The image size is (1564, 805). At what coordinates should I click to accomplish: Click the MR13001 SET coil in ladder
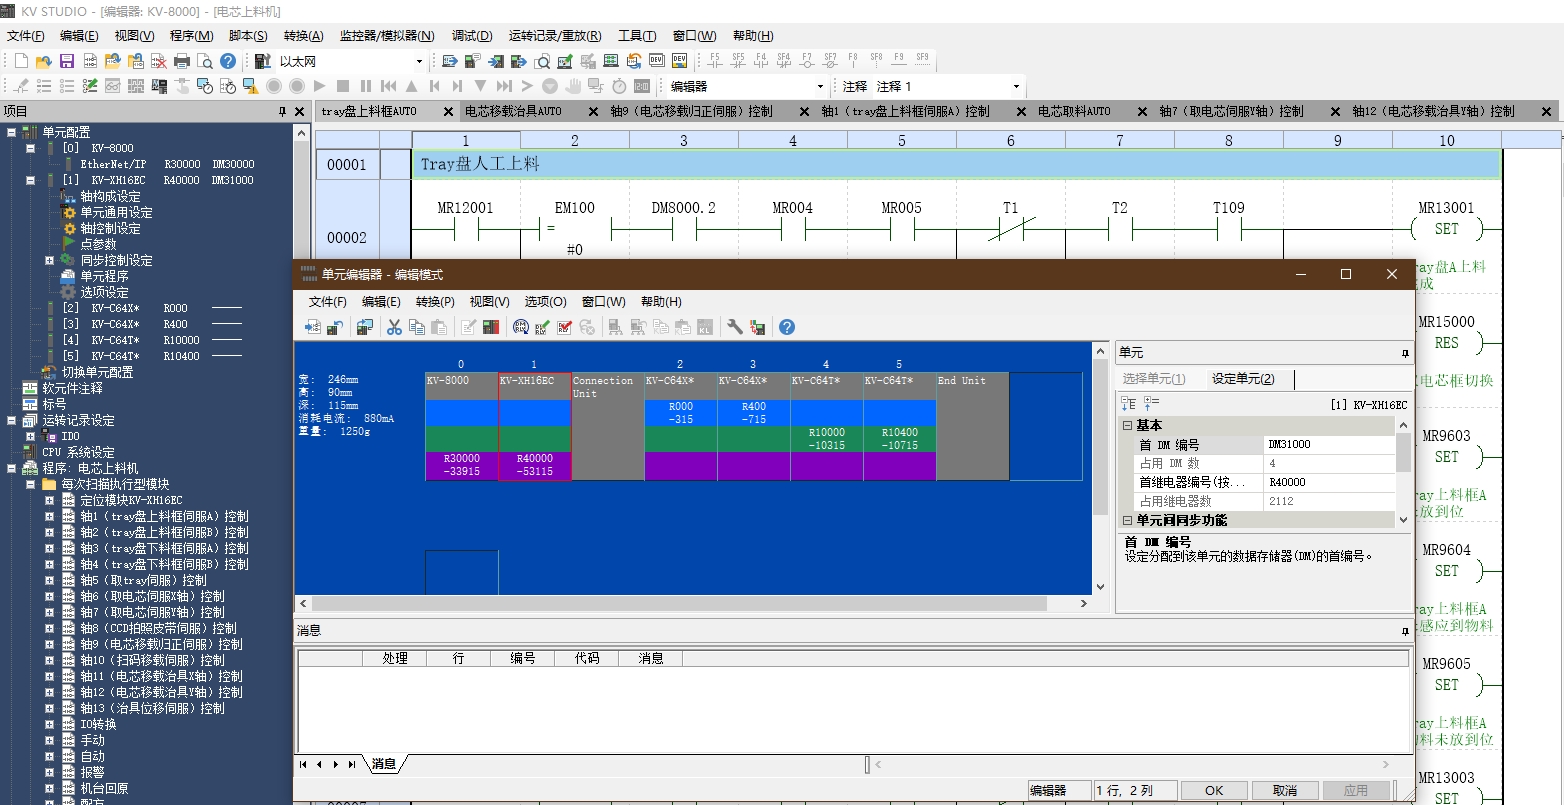(x=1446, y=228)
